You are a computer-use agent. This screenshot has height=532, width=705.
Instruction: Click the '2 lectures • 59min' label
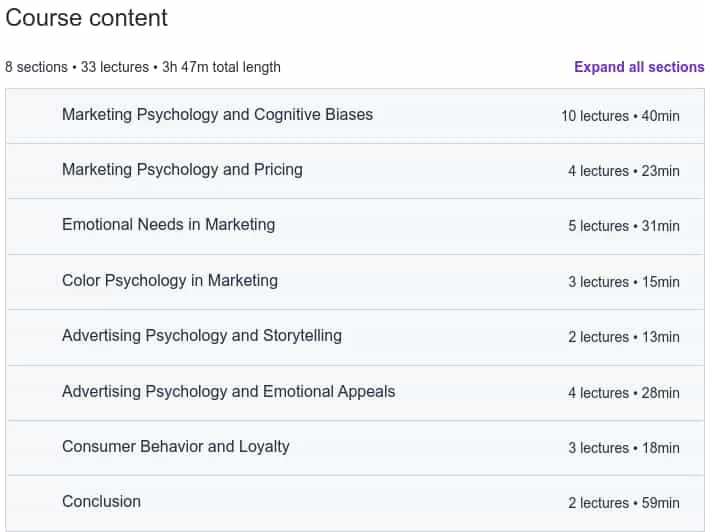point(624,503)
